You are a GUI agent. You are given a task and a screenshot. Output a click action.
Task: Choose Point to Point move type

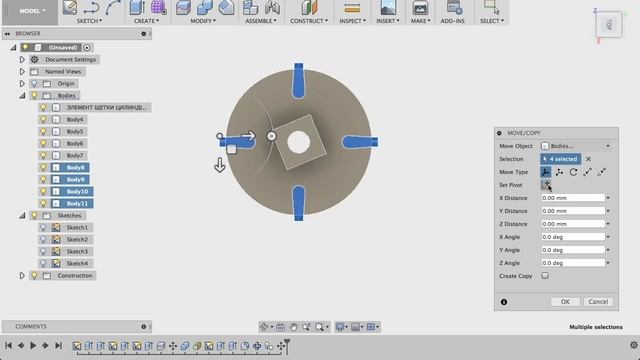[587, 172]
